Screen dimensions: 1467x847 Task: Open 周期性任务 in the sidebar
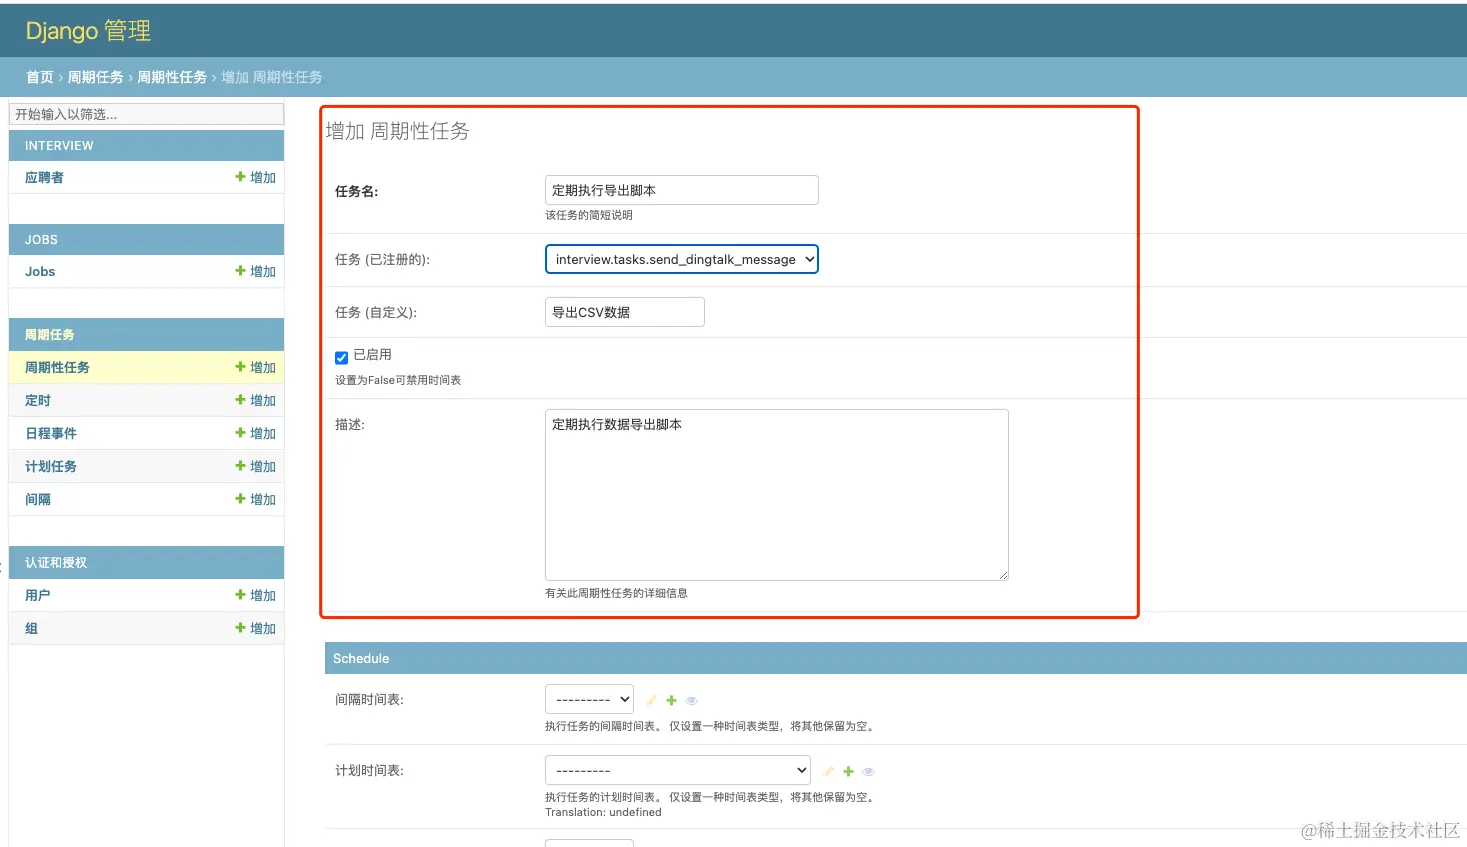pos(57,367)
